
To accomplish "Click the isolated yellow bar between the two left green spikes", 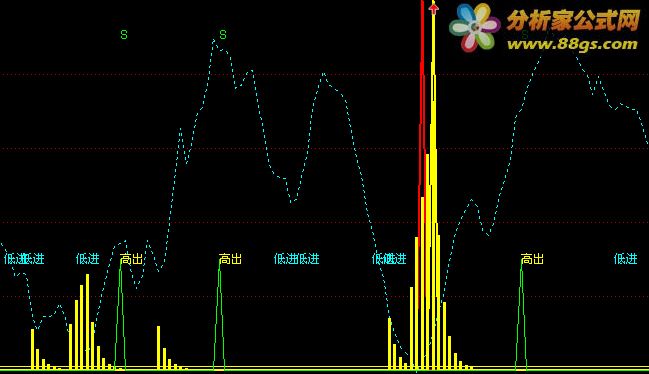I will [159, 348].
